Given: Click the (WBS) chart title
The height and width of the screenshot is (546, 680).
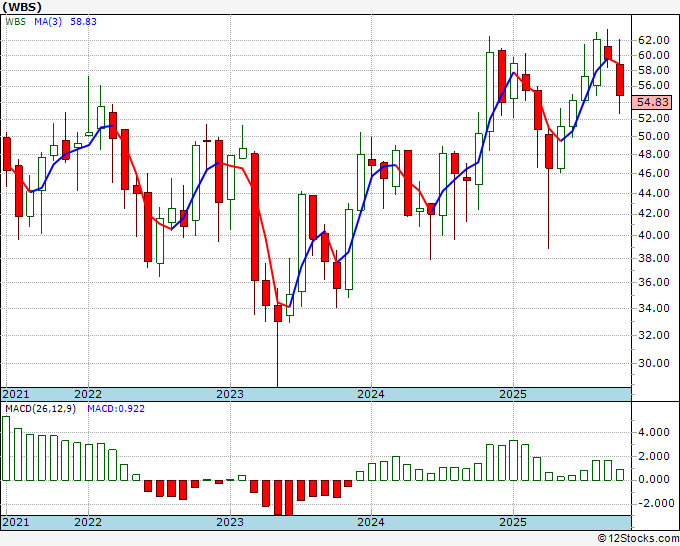Looking at the screenshot, I should coord(22,7).
